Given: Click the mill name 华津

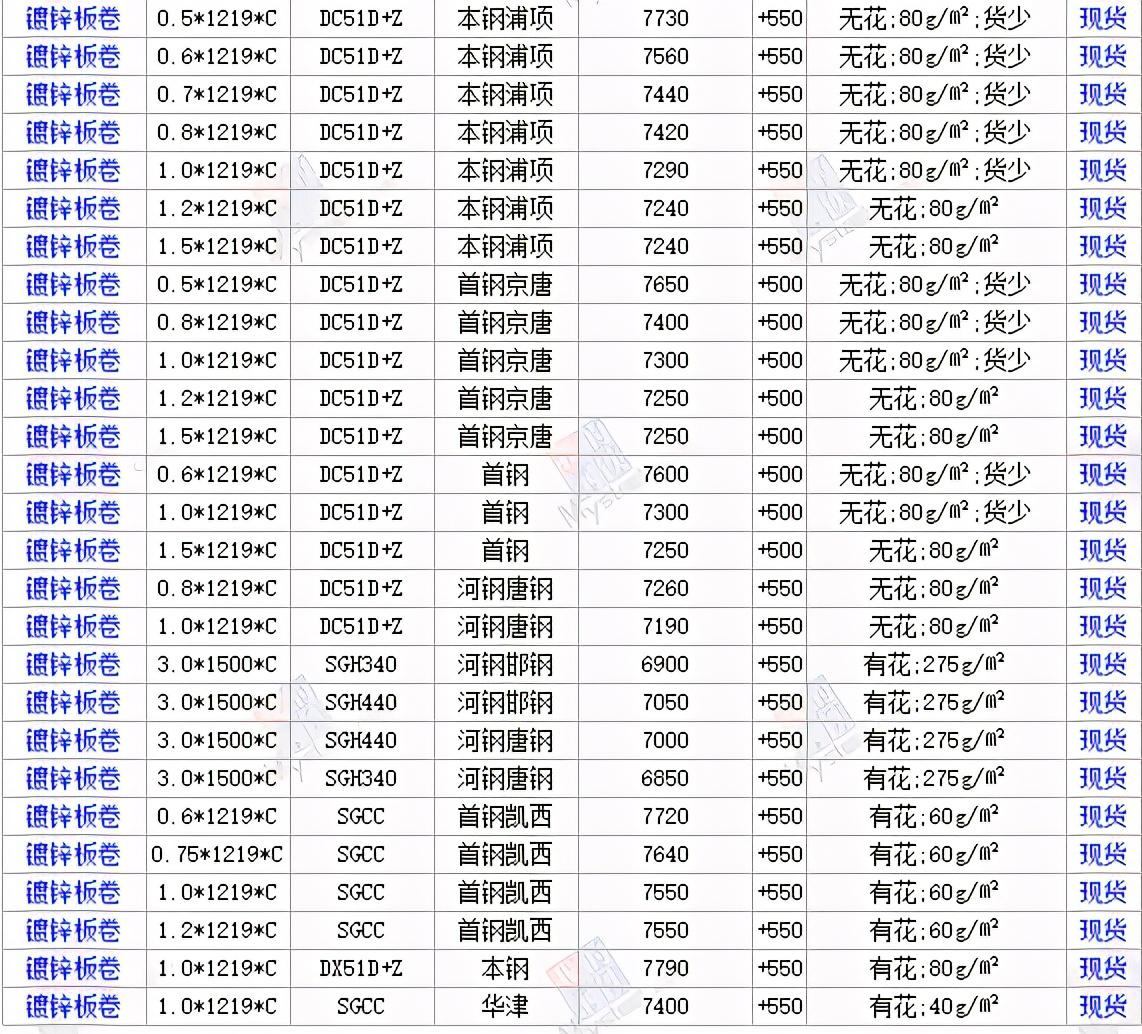Looking at the screenshot, I should point(505,1006).
